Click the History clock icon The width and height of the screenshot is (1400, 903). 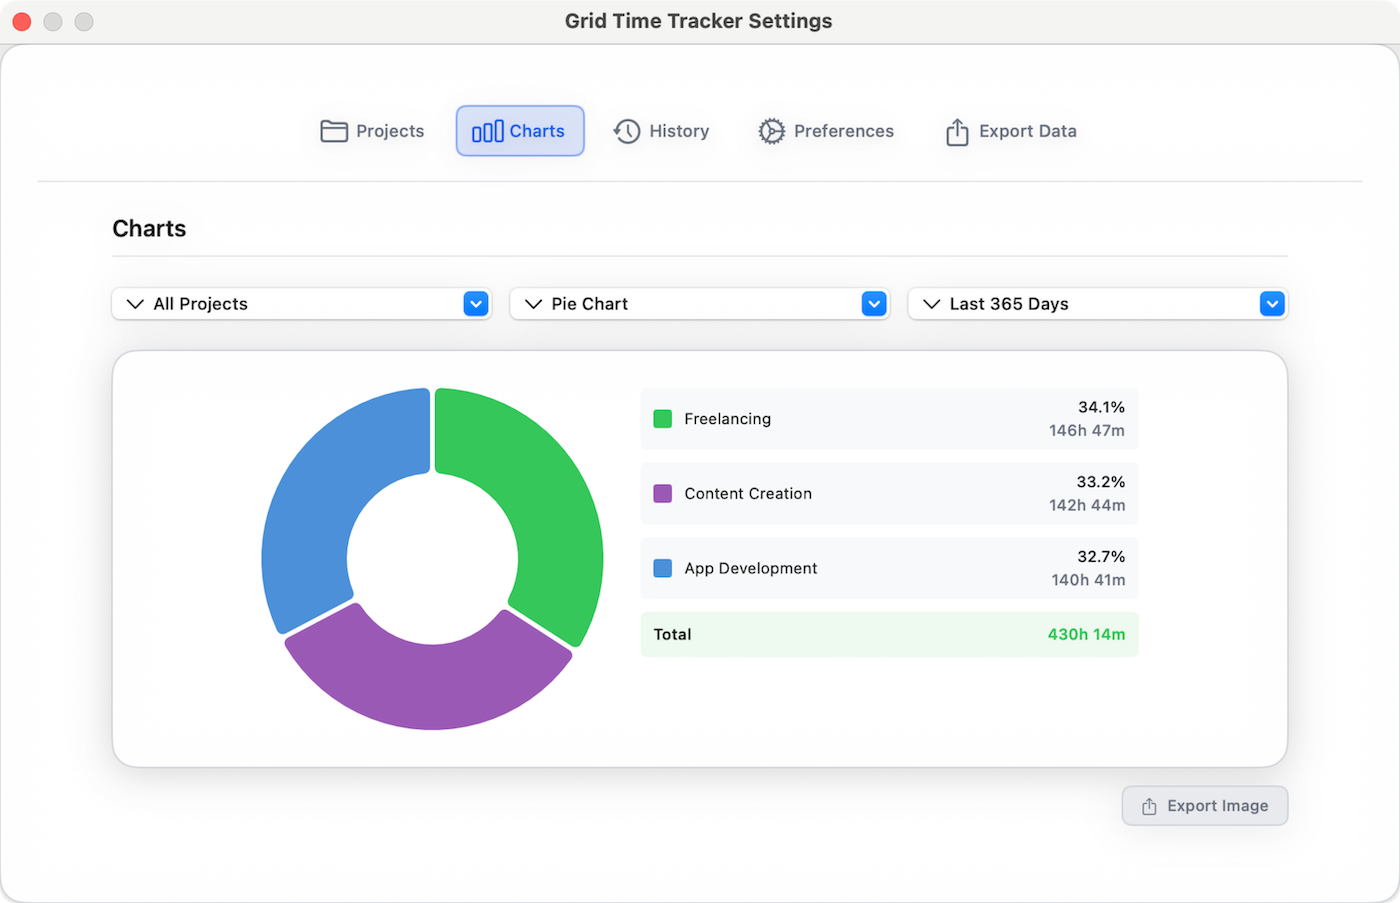(627, 131)
